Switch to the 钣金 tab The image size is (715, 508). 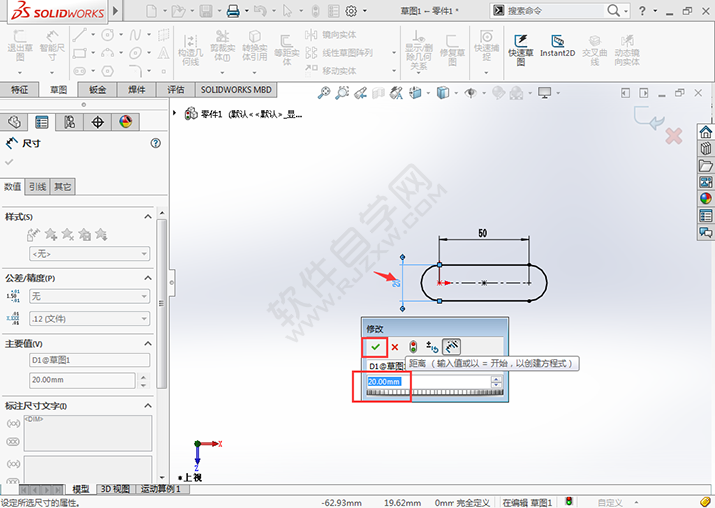click(x=97, y=89)
